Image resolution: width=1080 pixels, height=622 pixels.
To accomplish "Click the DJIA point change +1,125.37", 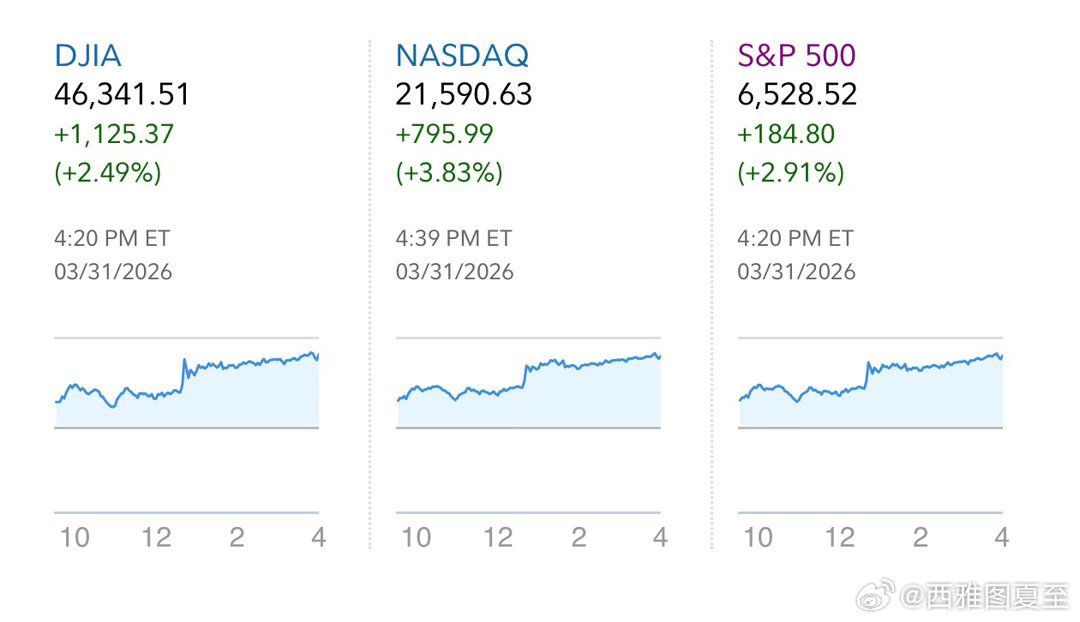I will [114, 134].
